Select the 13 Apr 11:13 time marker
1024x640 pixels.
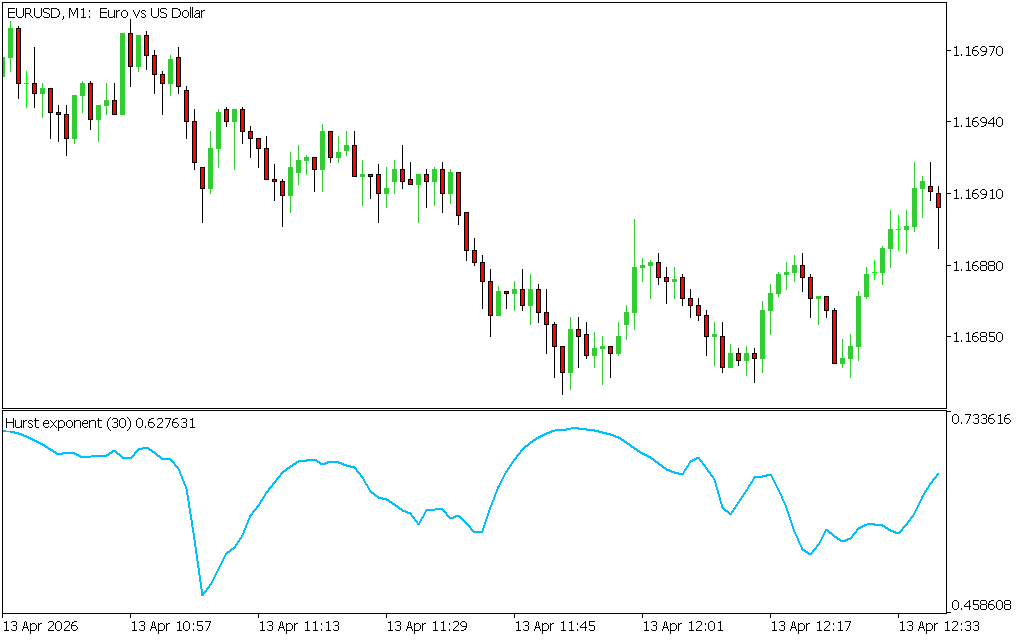[299, 627]
